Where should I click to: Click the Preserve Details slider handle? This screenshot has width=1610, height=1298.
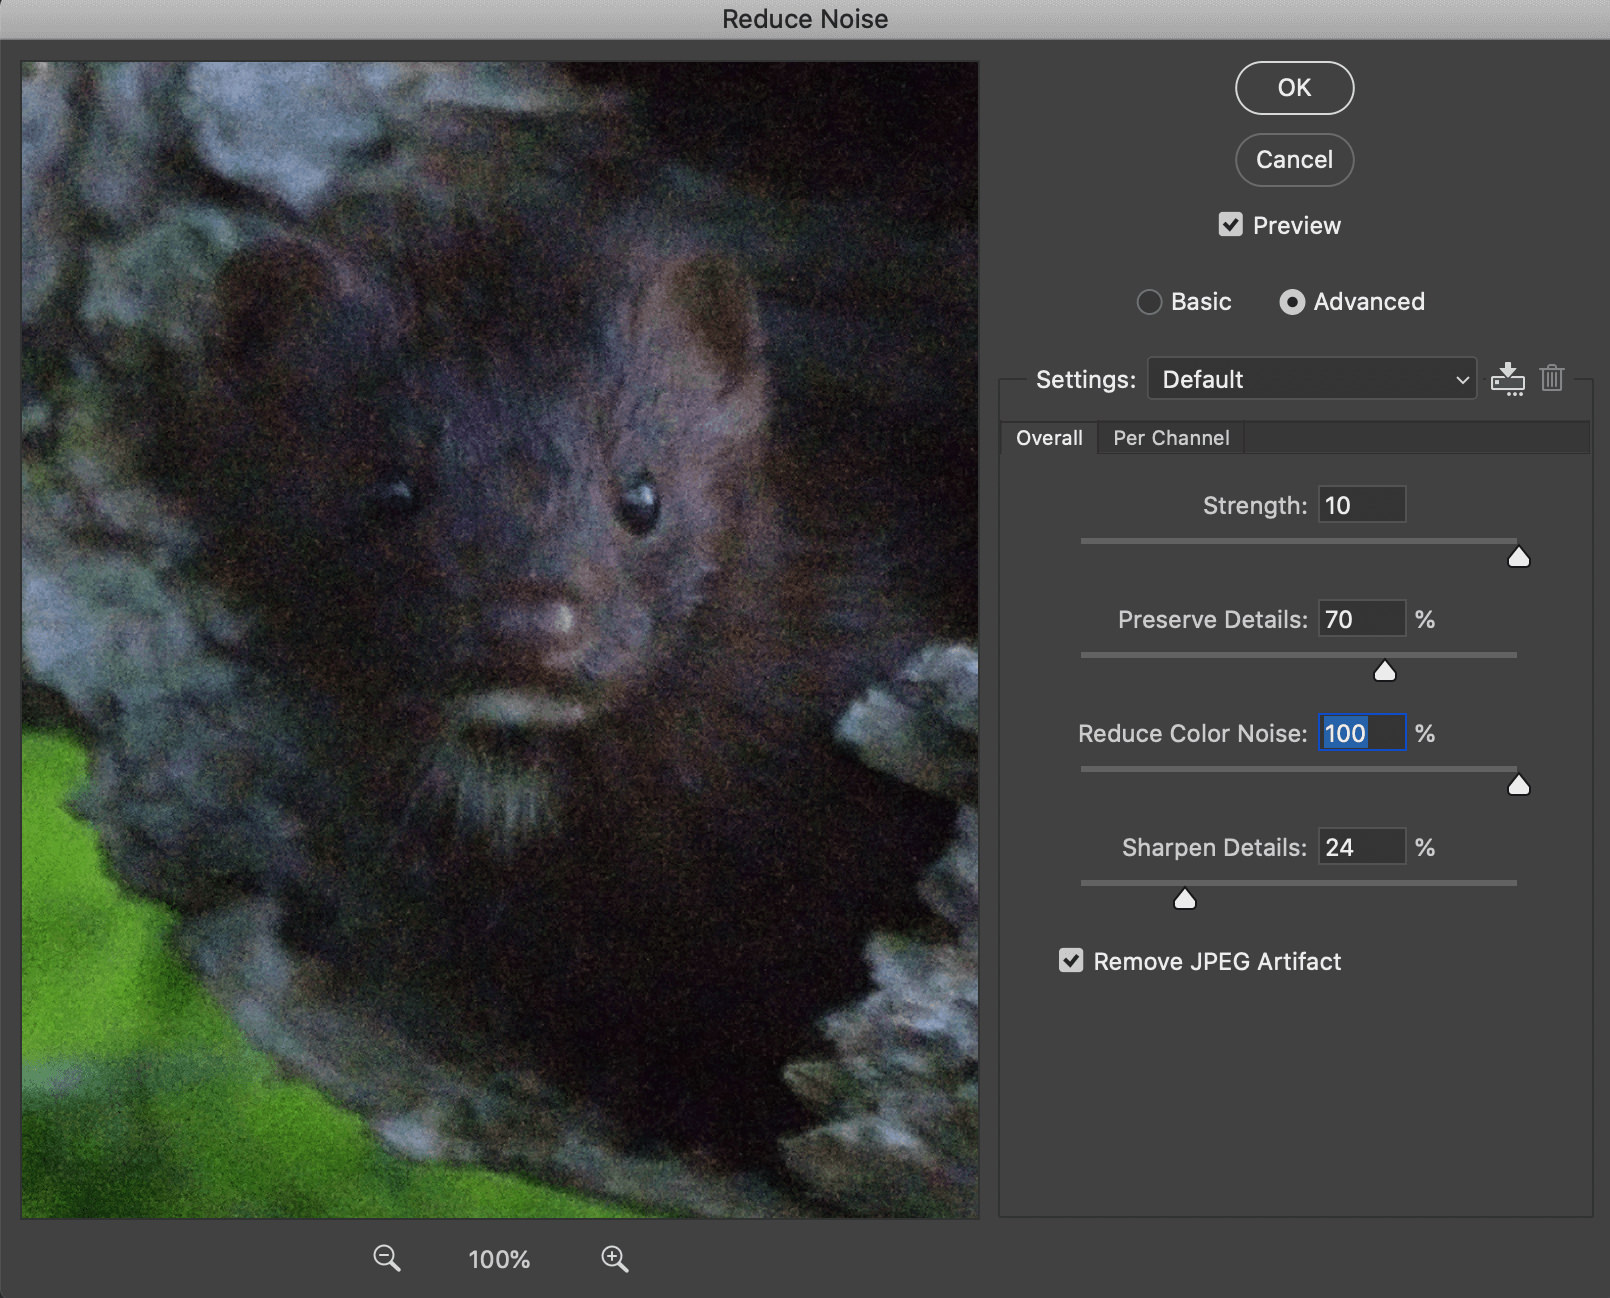1384,671
